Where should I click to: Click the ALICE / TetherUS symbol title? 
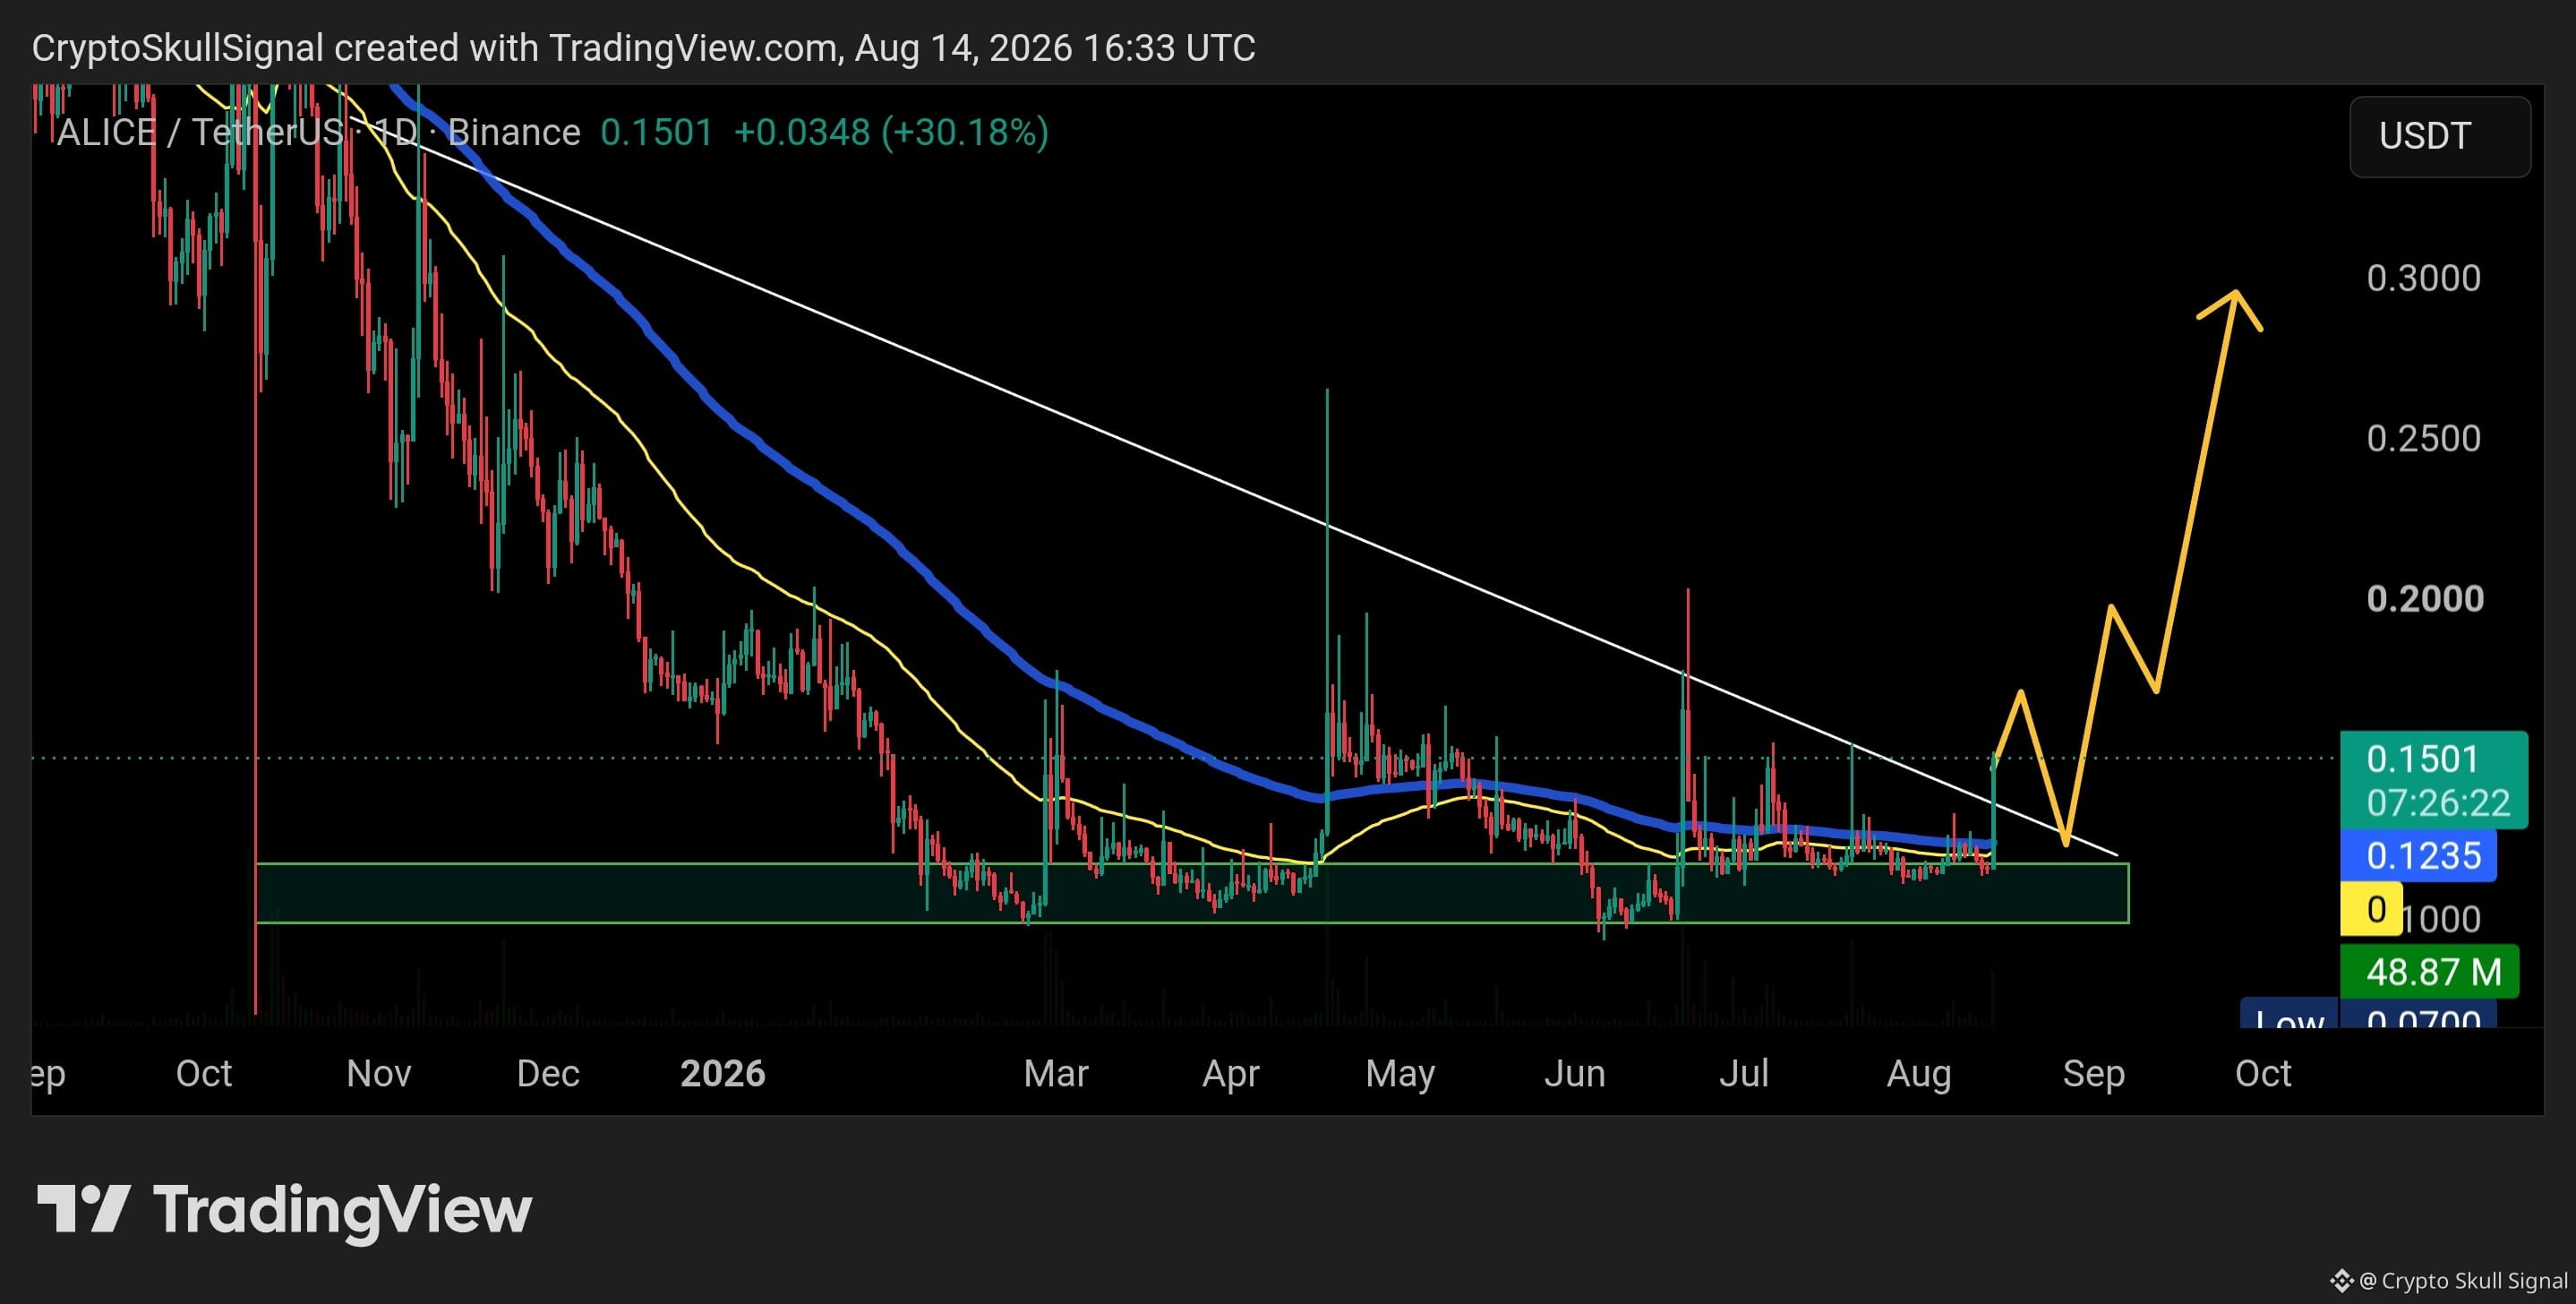pos(201,132)
